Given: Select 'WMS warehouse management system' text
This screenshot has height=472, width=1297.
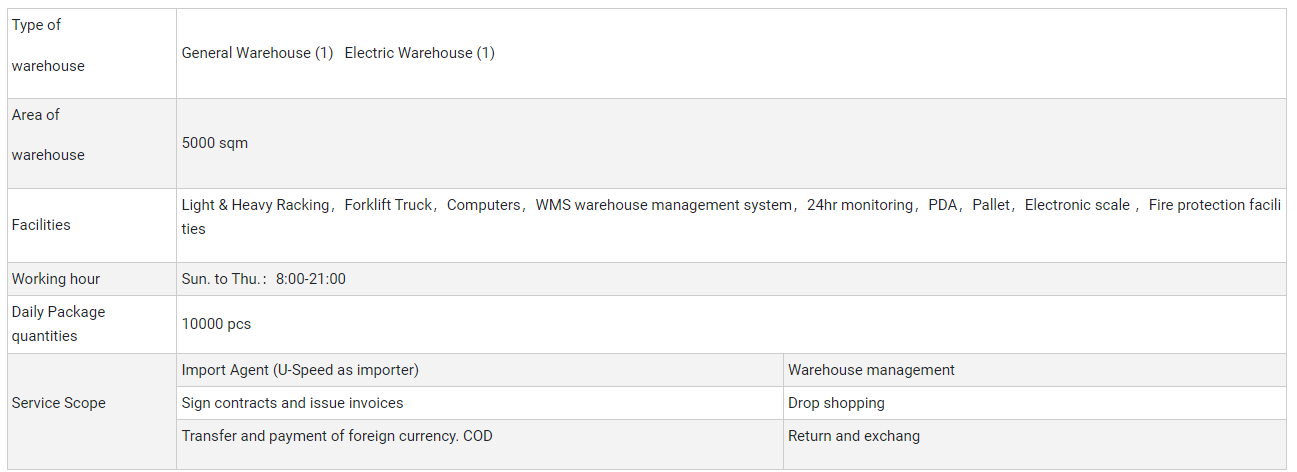Looking at the screenshot, I should [x=663, y=205].
